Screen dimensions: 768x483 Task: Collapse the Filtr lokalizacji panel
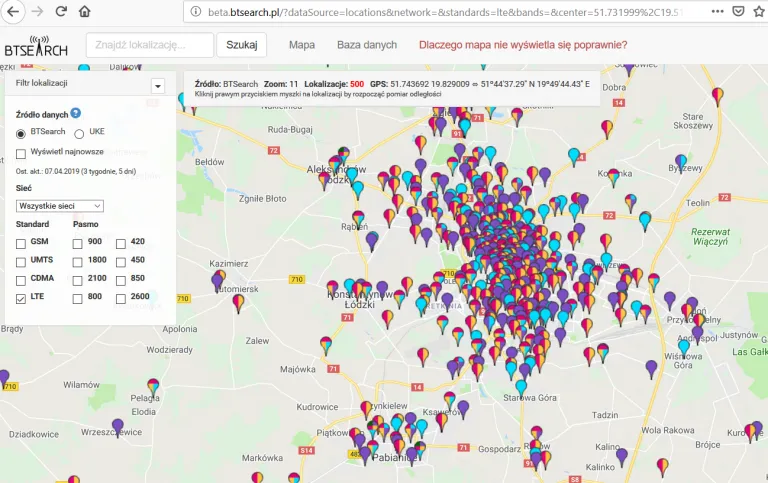158,86
